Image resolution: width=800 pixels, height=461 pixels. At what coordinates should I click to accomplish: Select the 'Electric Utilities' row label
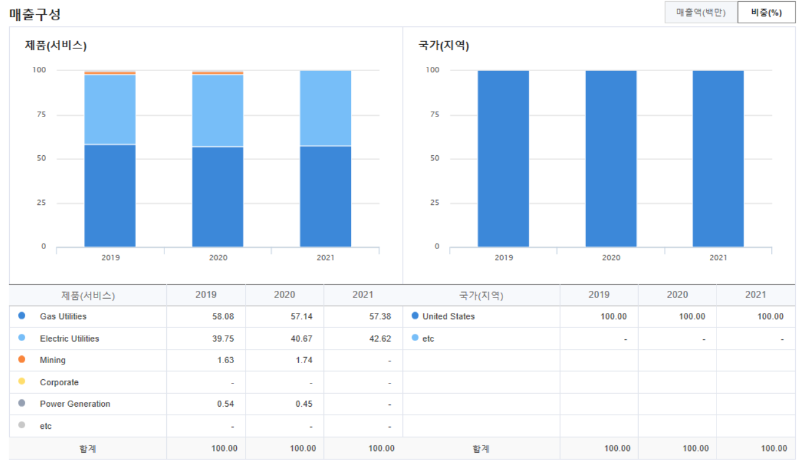pyautogui.click(x=69, y=339)
